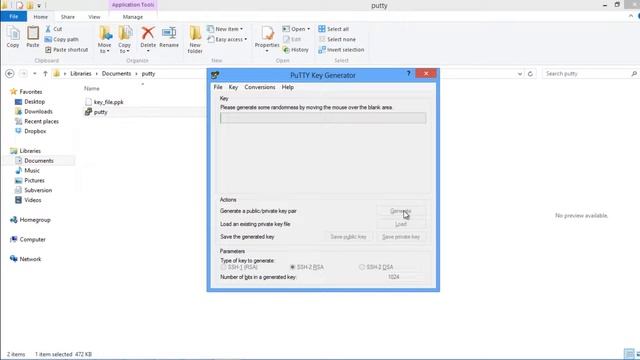Refresh the Explorer address bar

(530, 74)
